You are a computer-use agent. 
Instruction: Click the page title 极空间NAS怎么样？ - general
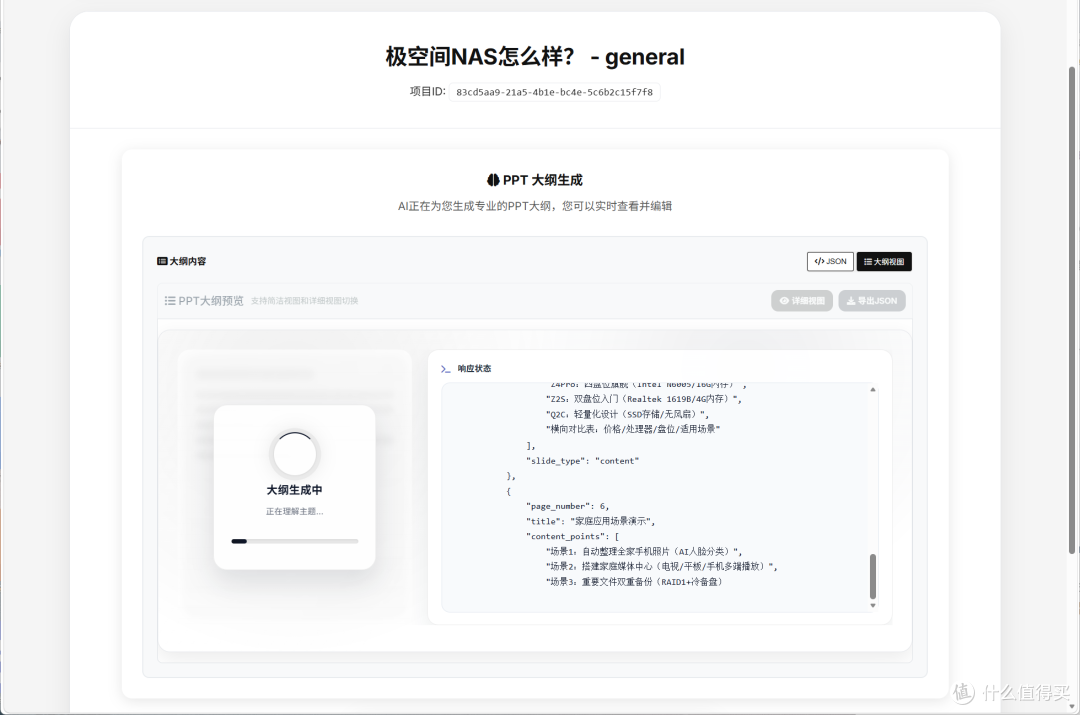click(x=535, y=56)
